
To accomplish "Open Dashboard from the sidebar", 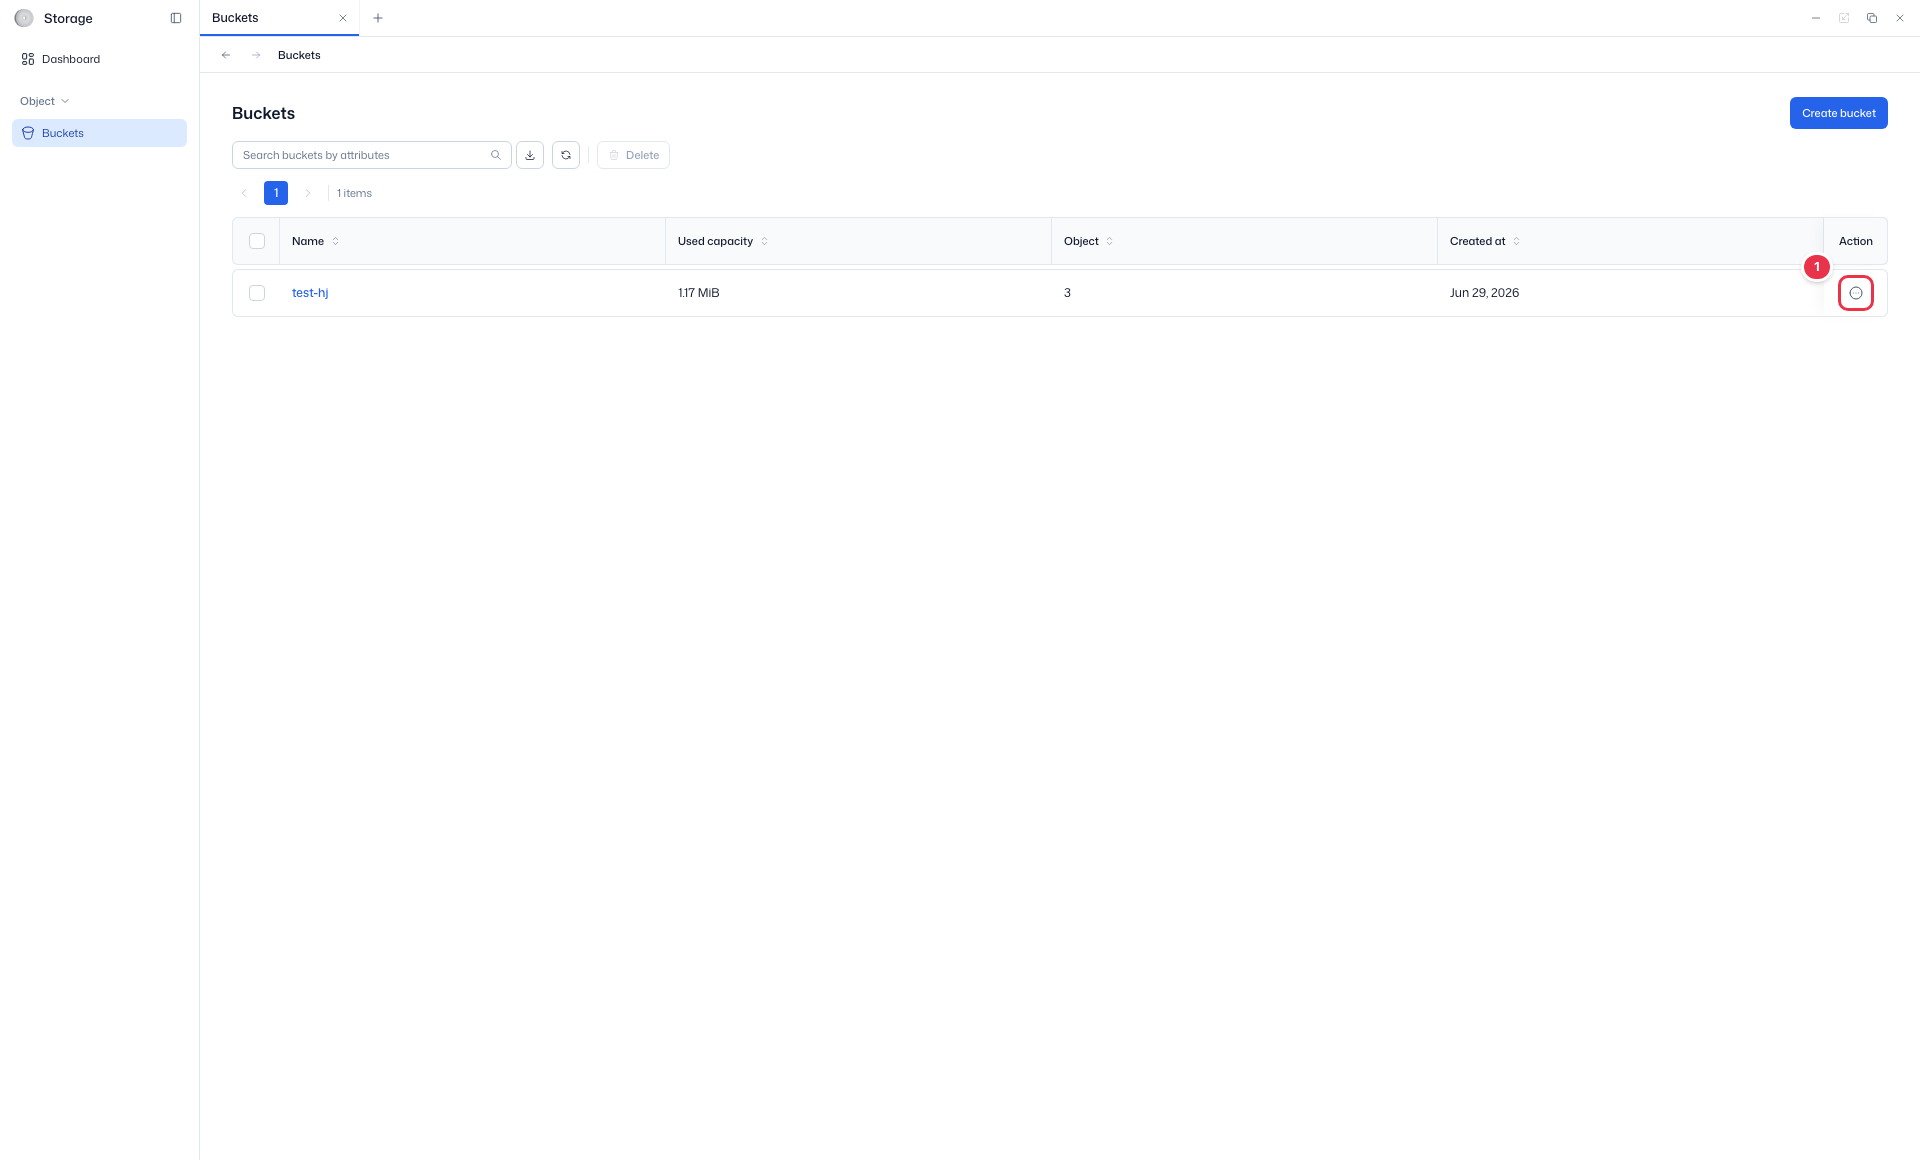I will coord(99,59).
